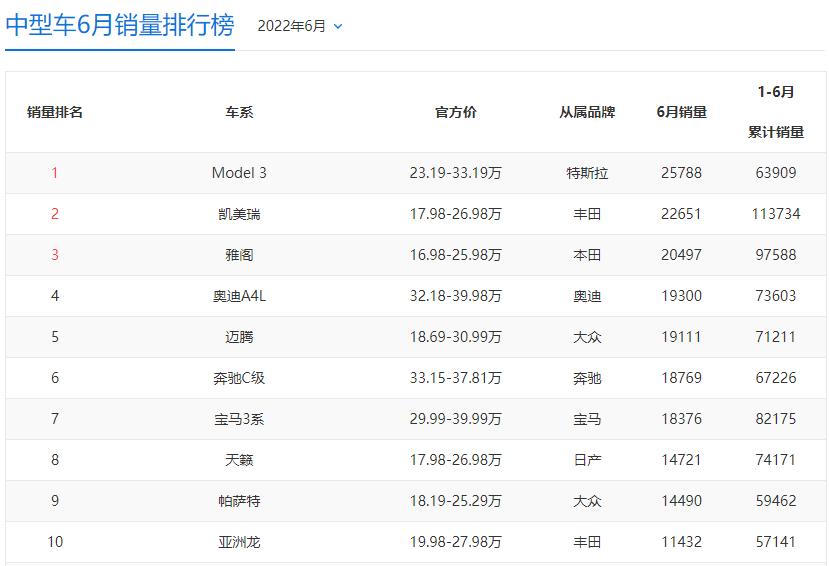Click June sales value 22651
This screenshot has height=566, width=829.
681,214
